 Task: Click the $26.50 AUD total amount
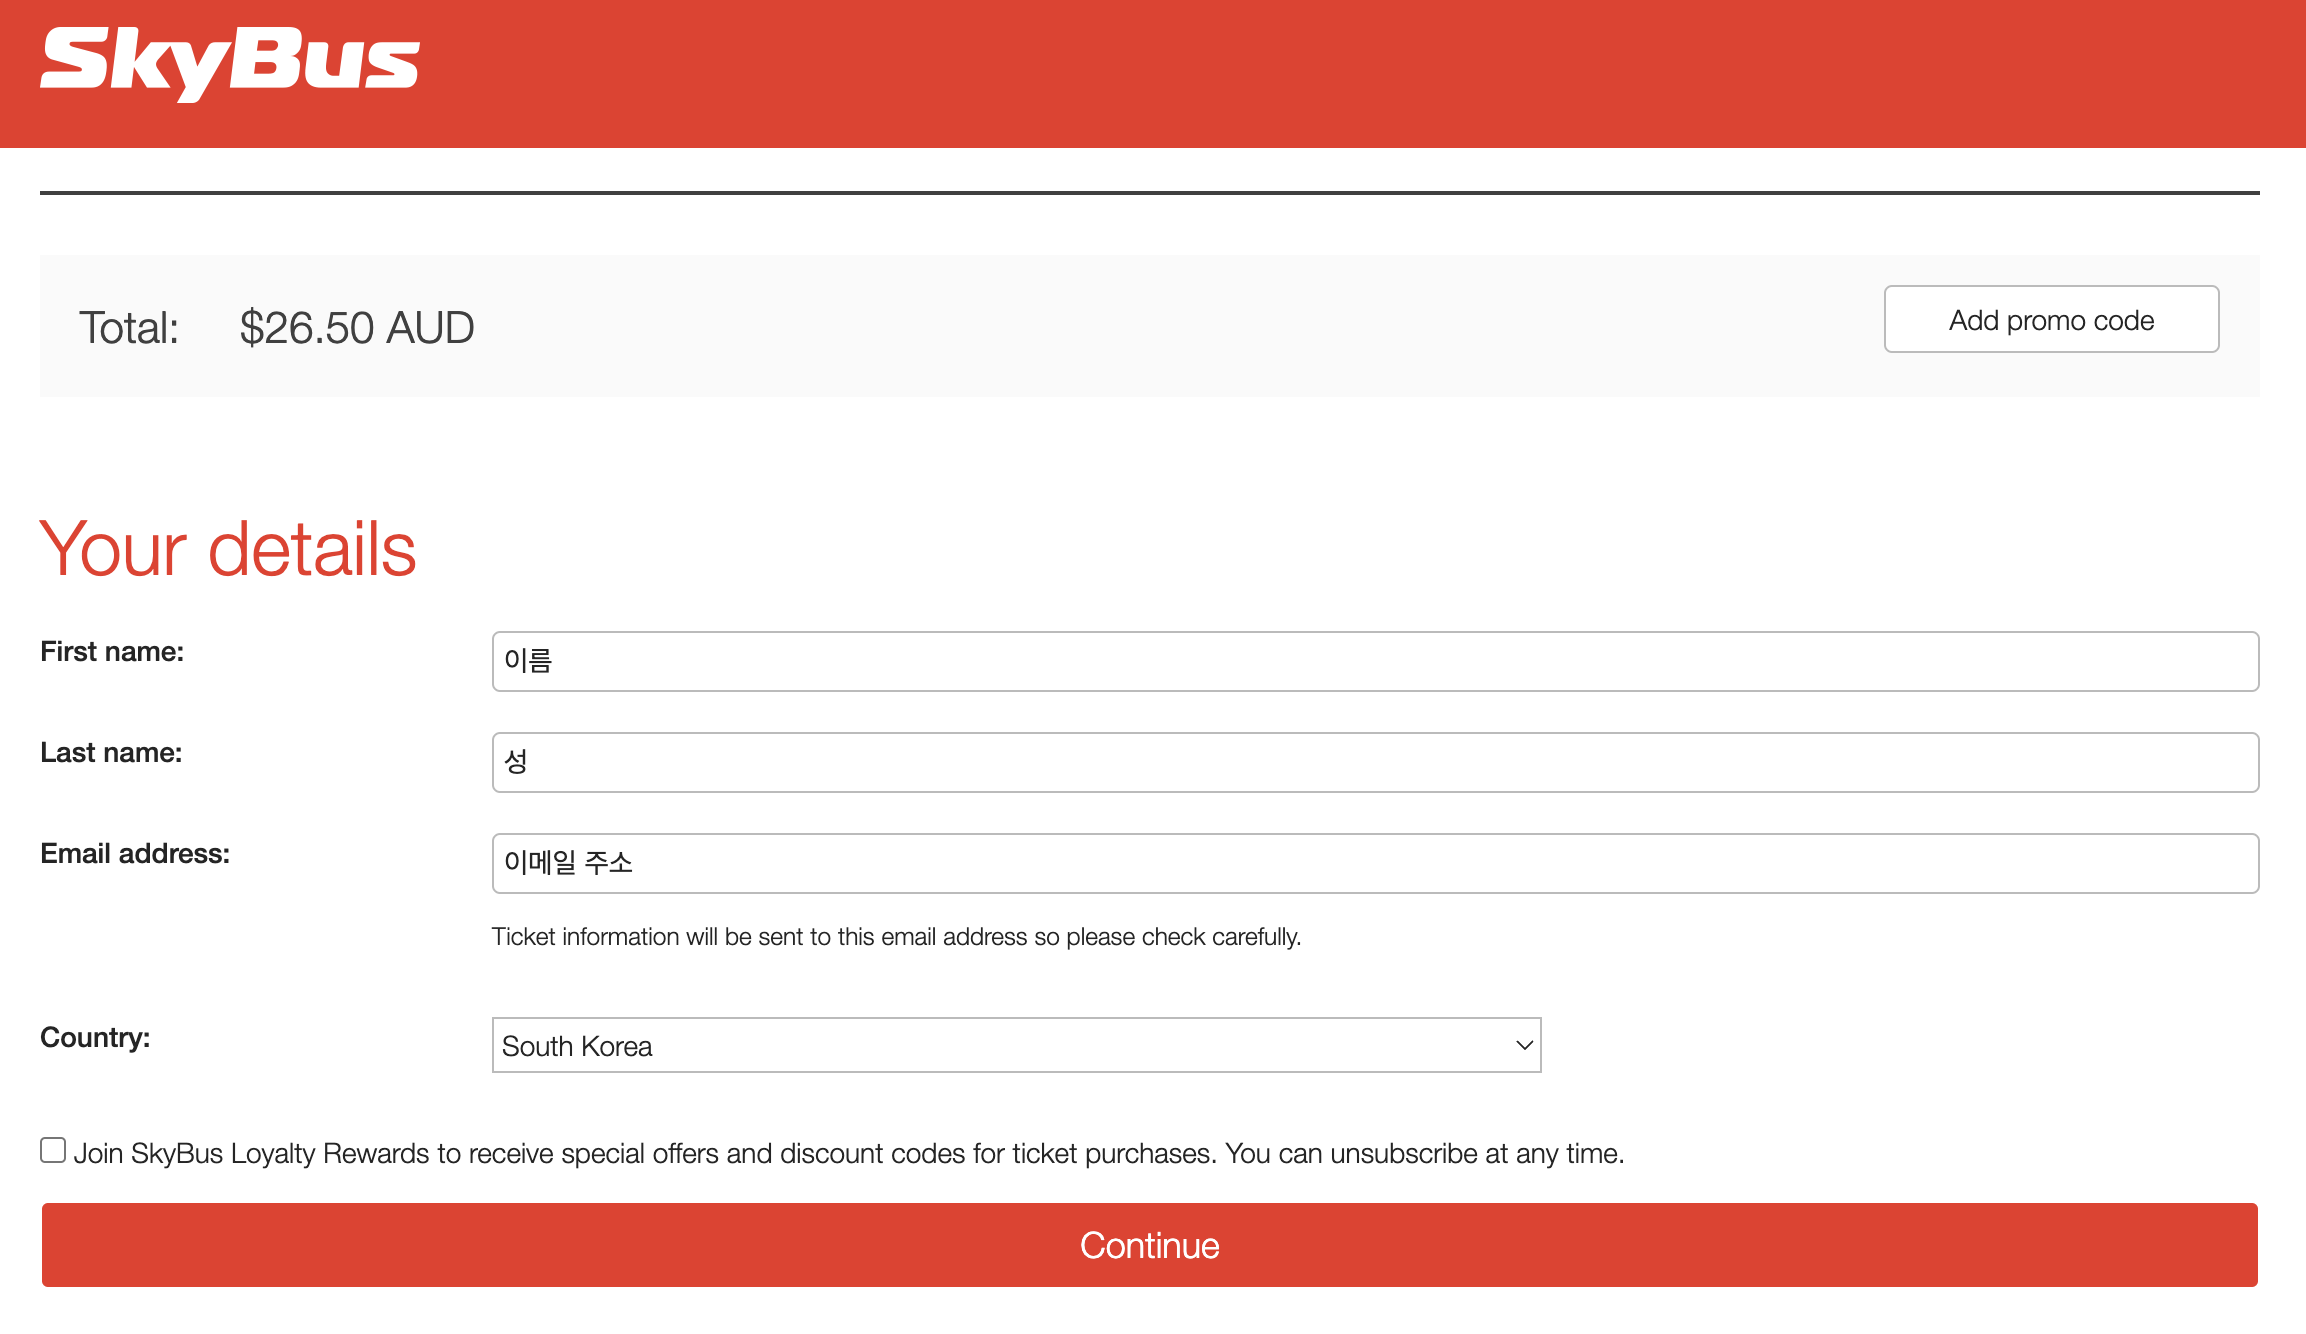click(357, 328)
